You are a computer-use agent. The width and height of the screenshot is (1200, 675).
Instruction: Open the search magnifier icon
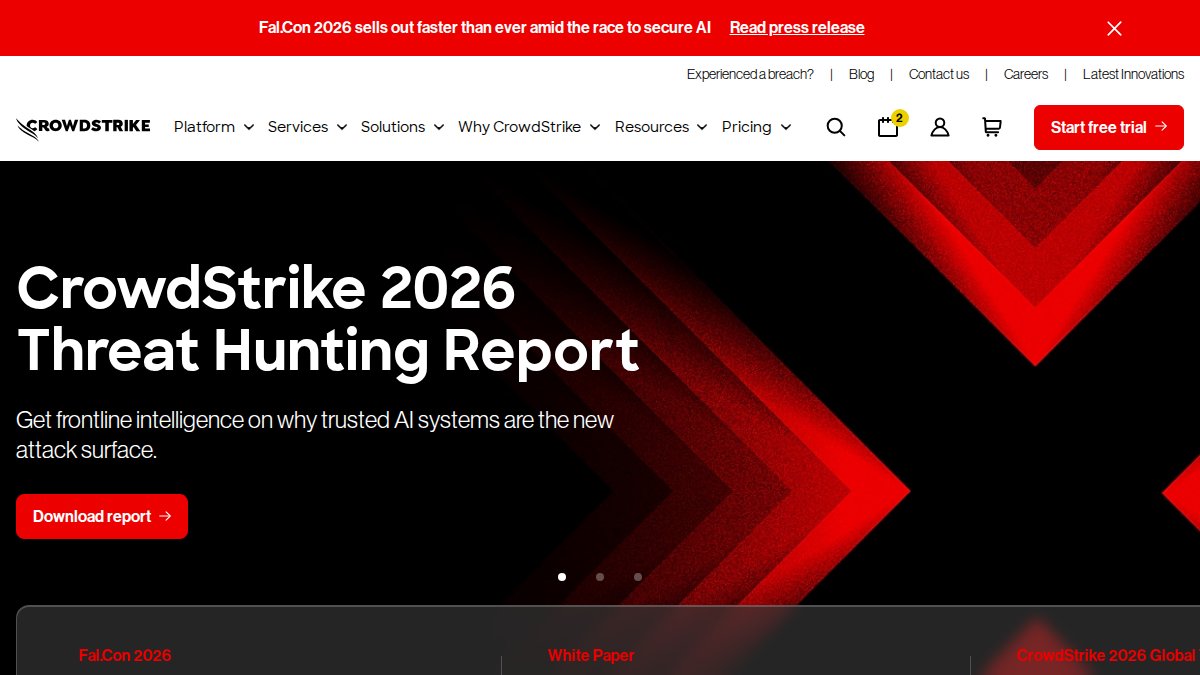tap(836, 127)
